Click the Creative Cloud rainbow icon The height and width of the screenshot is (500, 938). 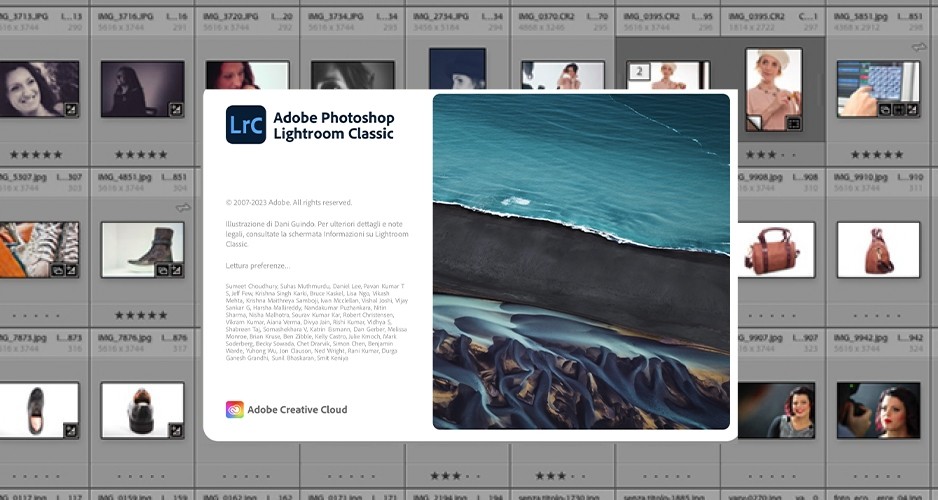click(234, 410)
